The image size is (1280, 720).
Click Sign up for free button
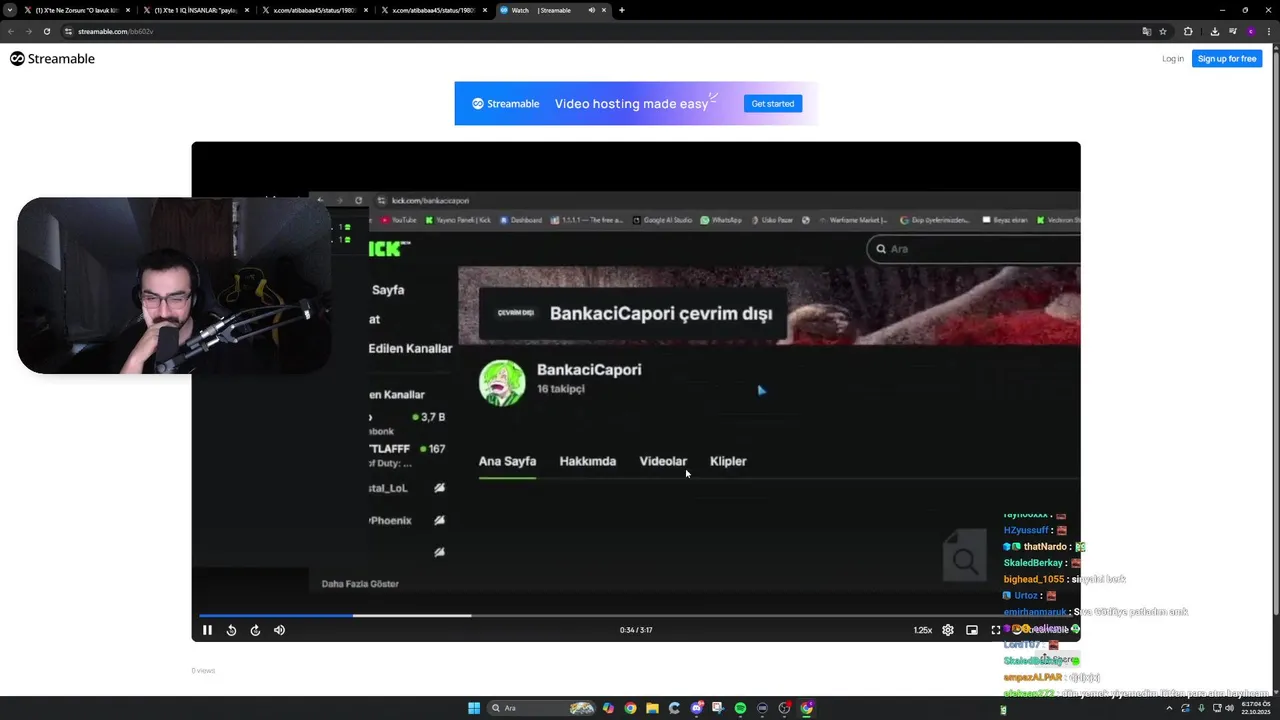(x=1227, y=59)
